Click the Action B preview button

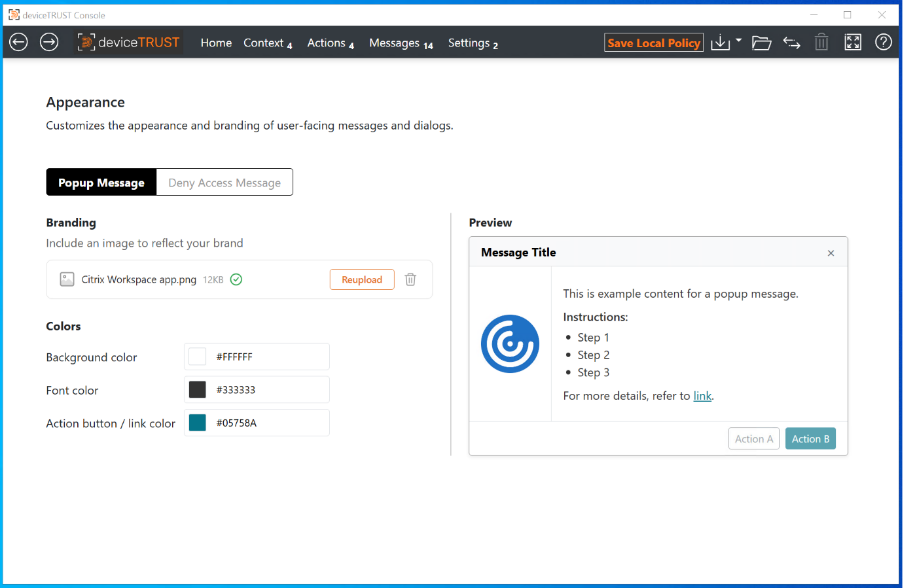point(810,439)
